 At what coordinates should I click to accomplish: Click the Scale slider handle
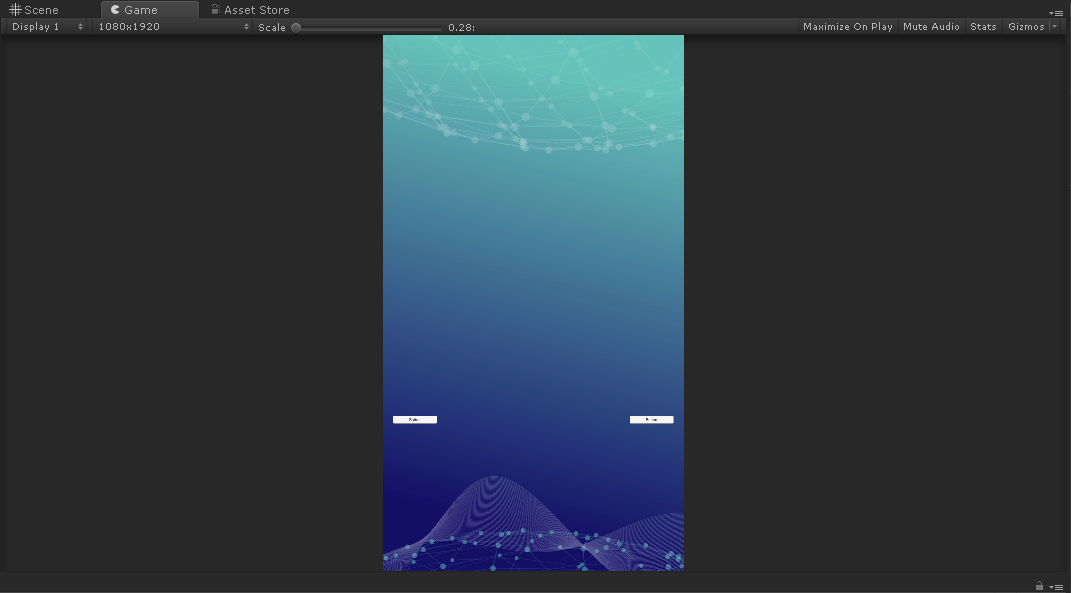coord(296,27)
